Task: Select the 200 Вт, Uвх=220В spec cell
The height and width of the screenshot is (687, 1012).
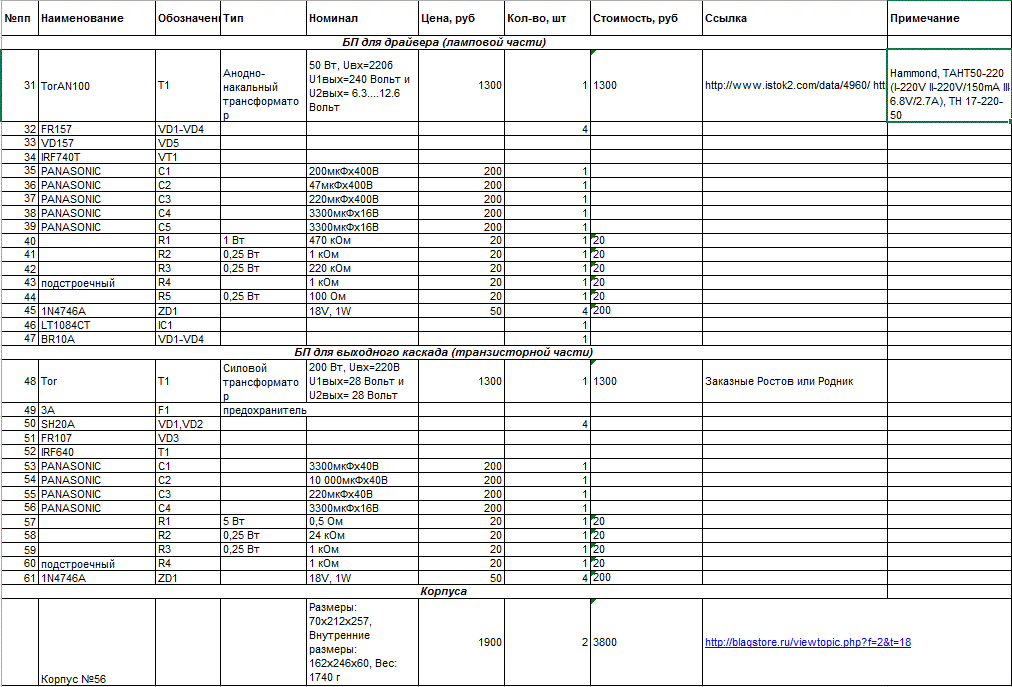Action: point(363,381)
